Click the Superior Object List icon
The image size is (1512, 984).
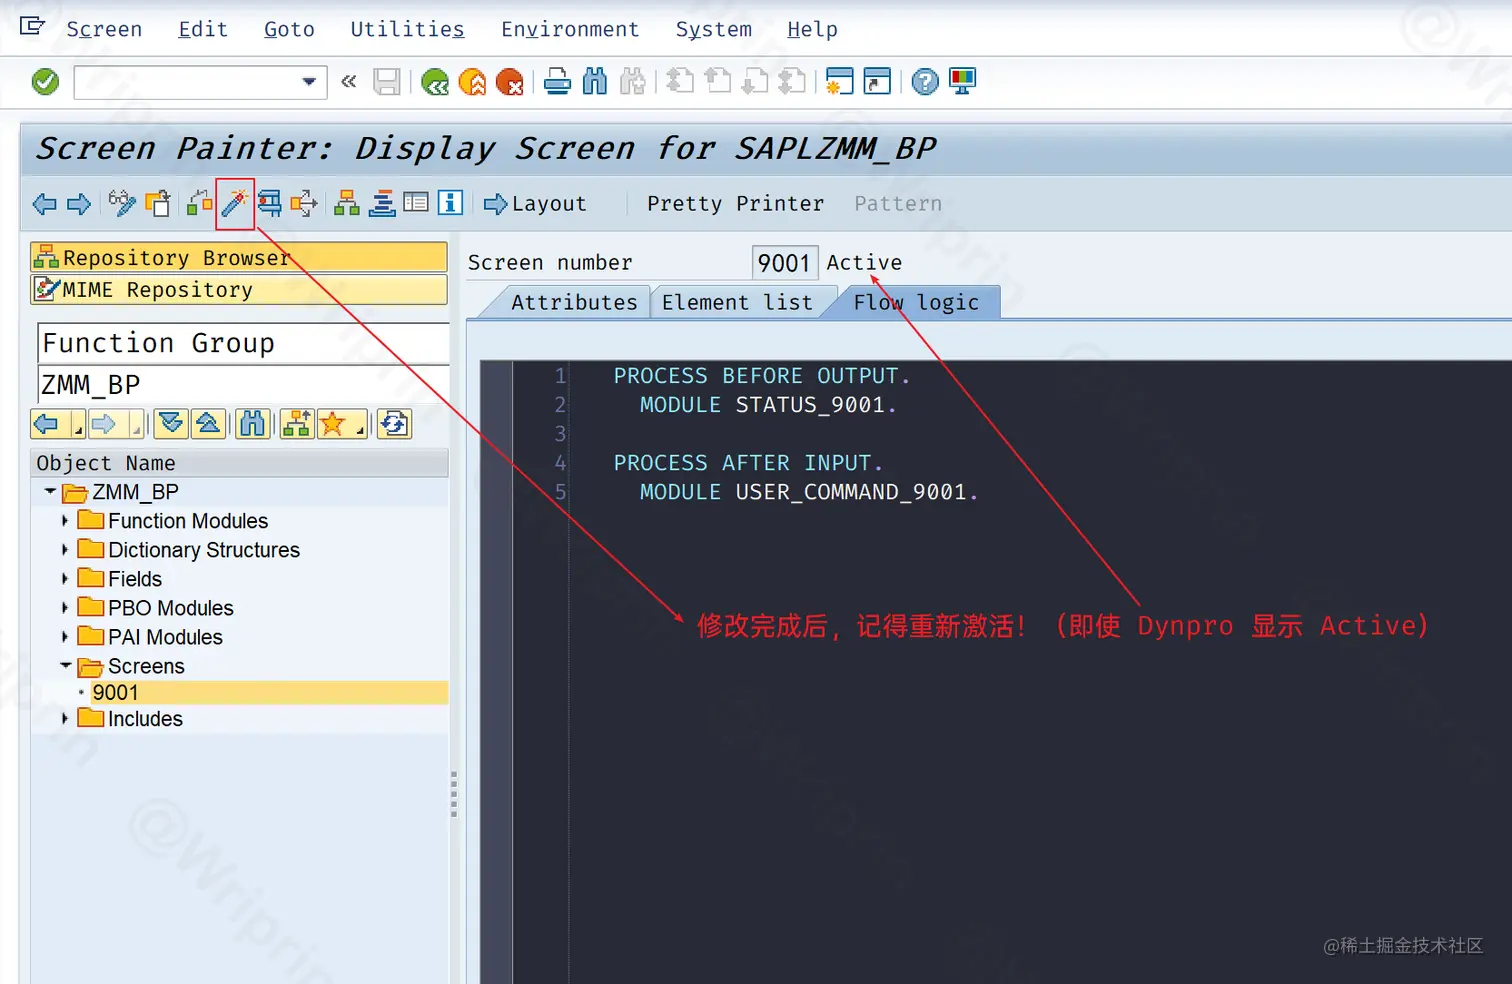pos(297,424)
